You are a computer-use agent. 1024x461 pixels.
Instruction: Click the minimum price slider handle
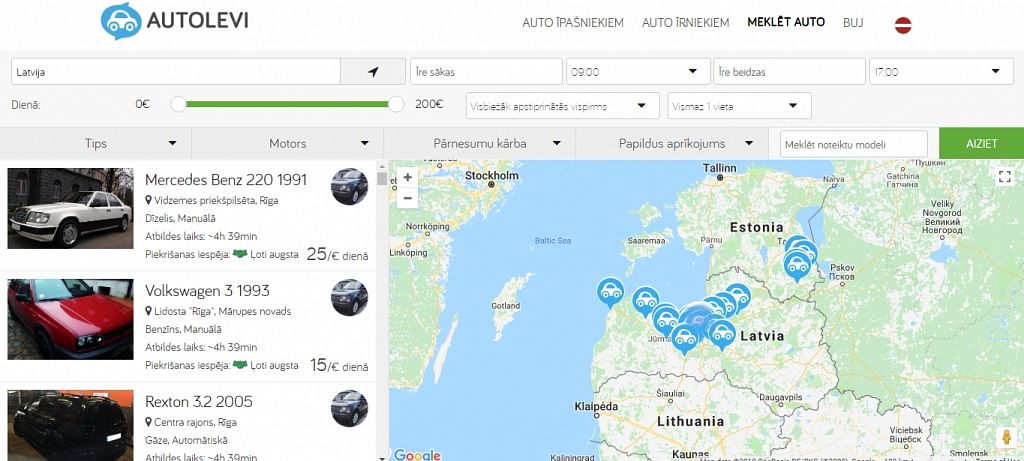coord(178,104)
